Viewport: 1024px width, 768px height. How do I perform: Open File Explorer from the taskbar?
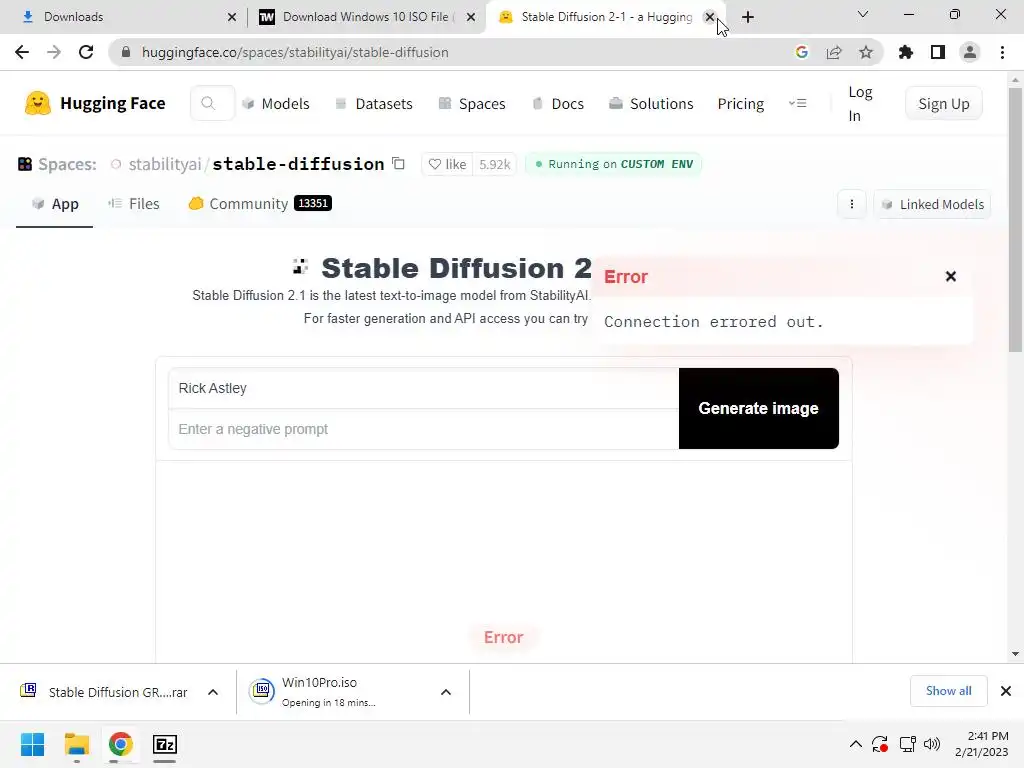point(76,744)
